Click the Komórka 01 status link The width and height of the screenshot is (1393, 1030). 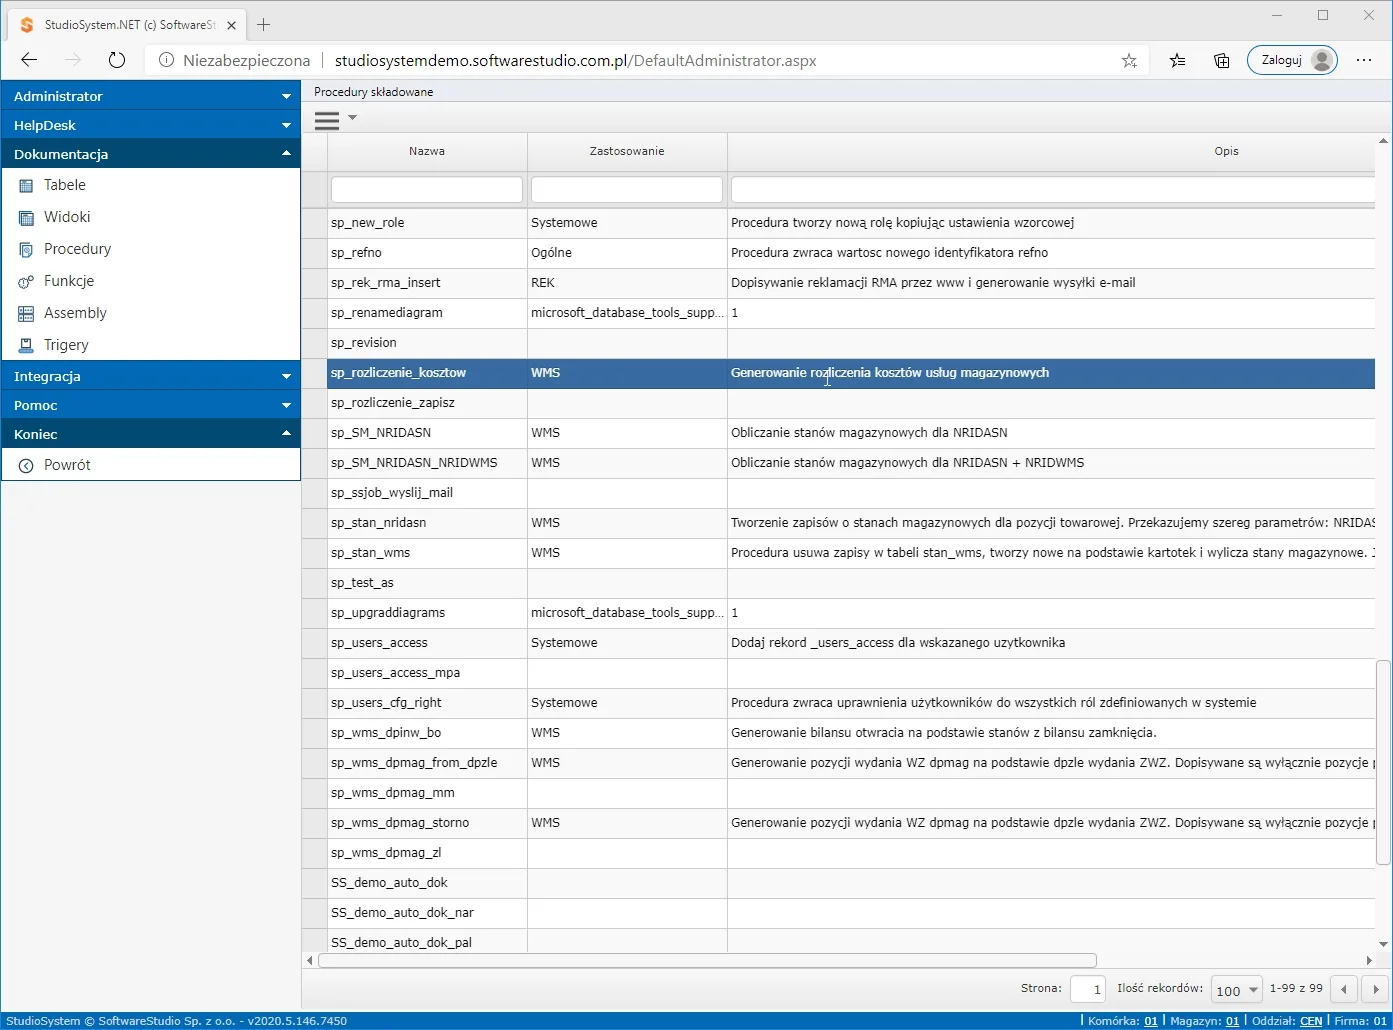pyautogui.click(x=1151, y=1021)
